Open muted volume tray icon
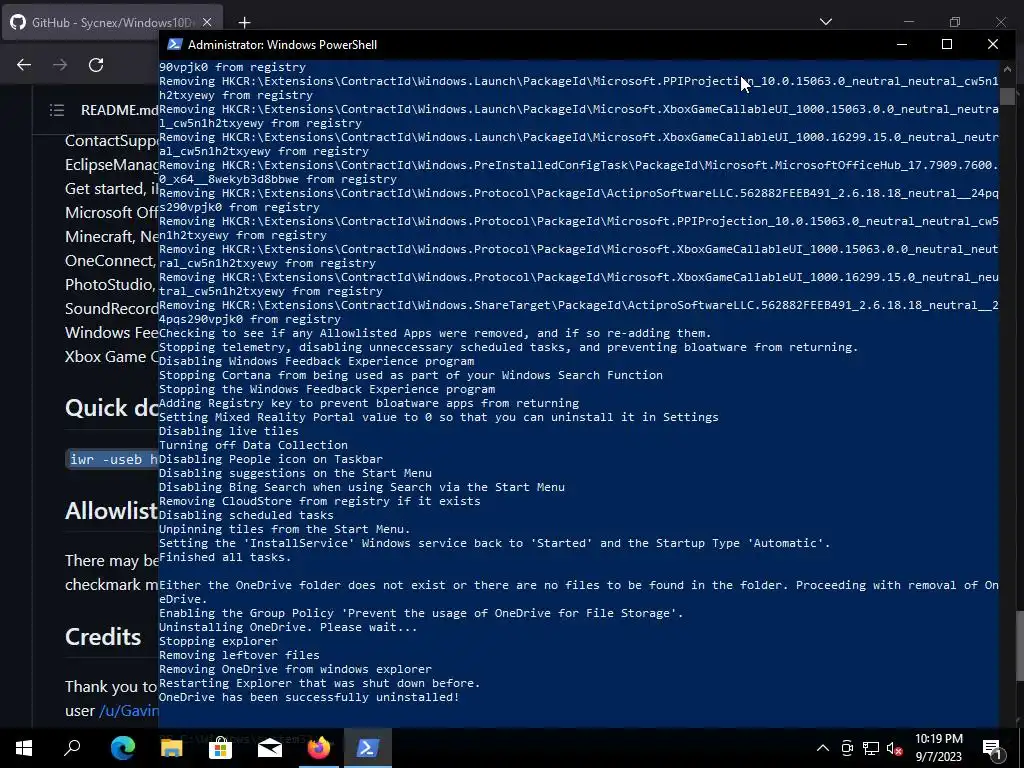Image resolution: width=1024 pixels, height=768 pixels. click(x=894, y=748)
